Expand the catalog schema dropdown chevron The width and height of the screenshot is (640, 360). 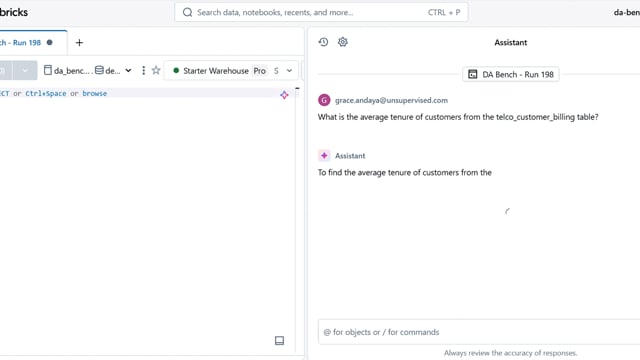click(x=128, y=71)
